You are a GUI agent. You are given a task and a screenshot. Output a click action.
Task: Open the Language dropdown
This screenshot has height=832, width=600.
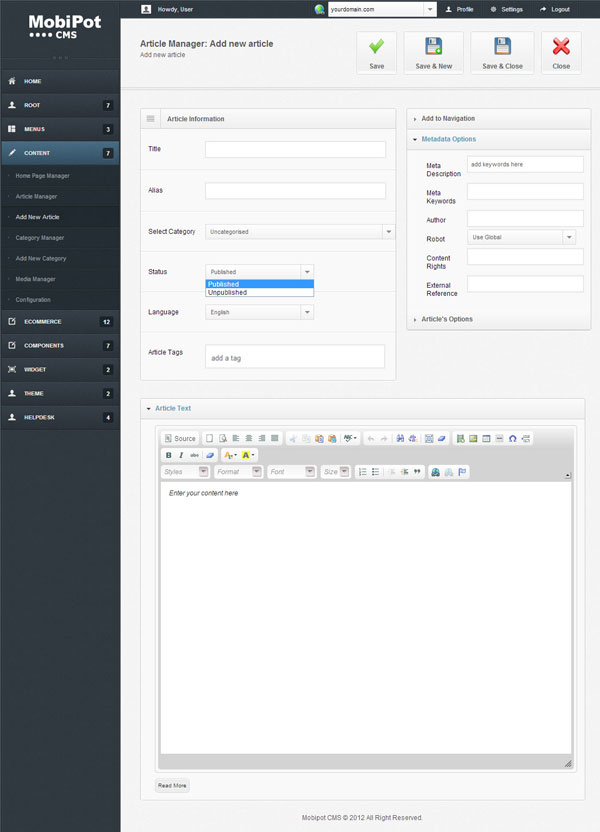click(x=259, y=312)
